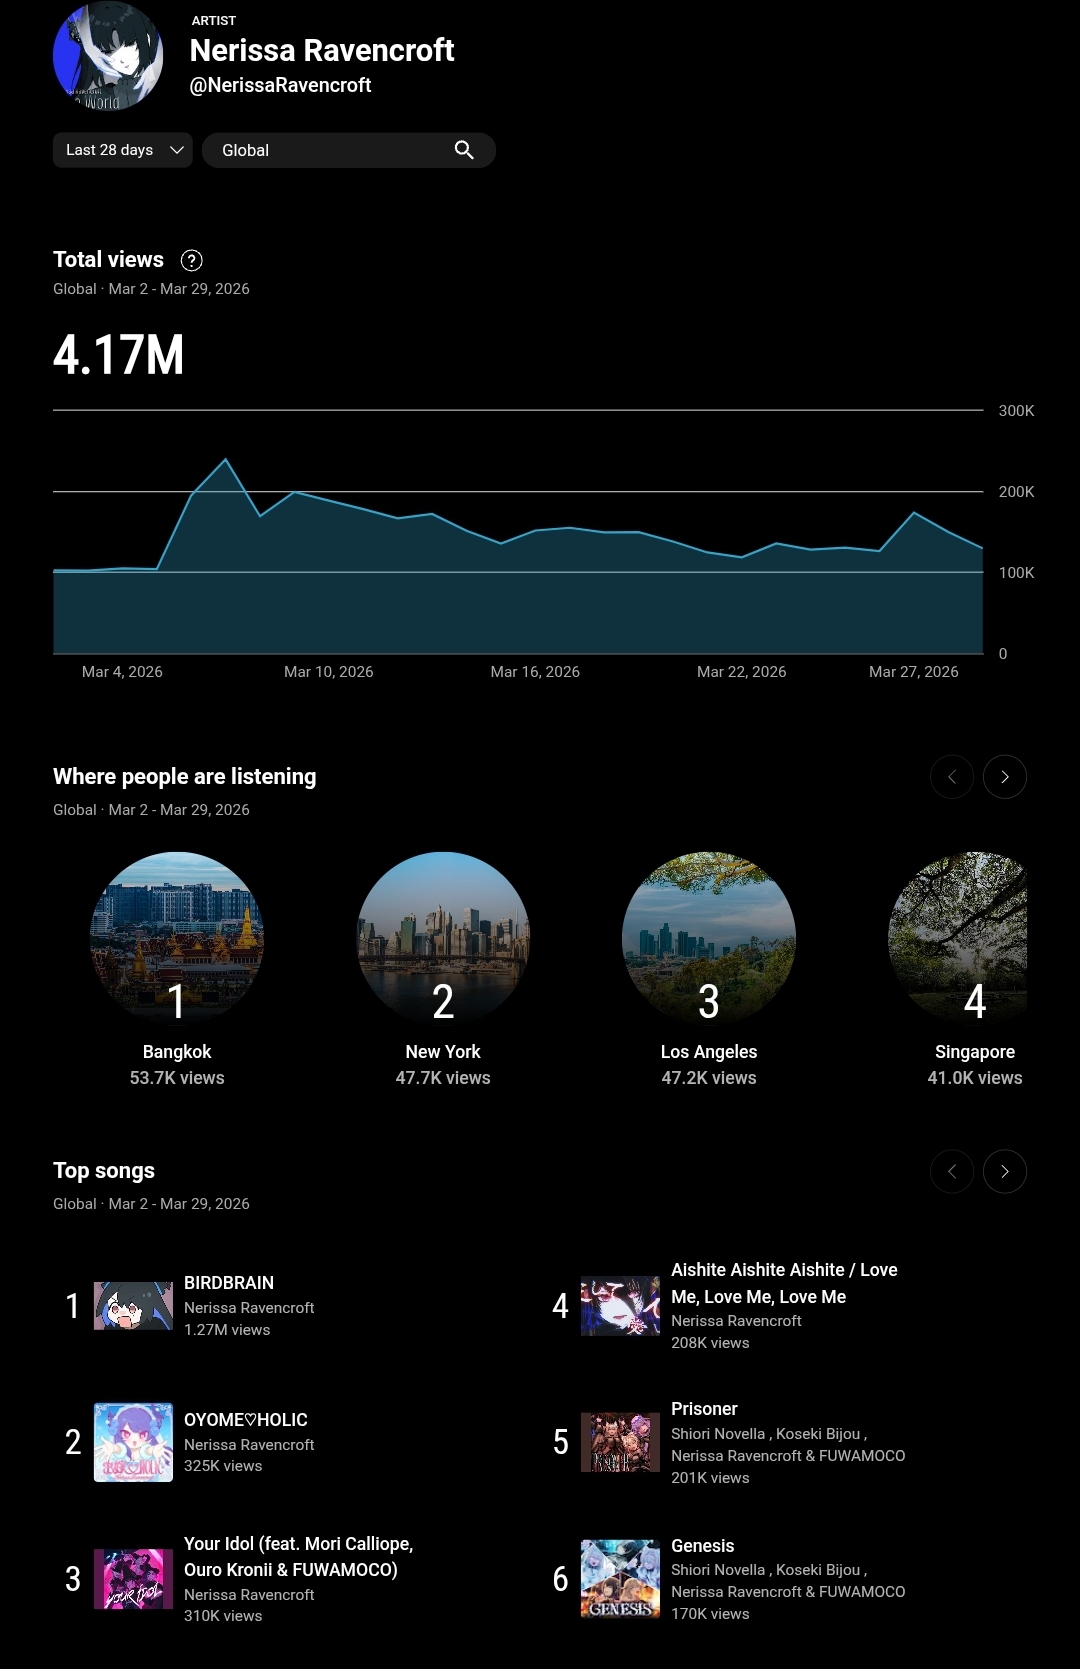
Task: Open BIRDBRAIN song thumbnail
Action: (133, 1306)
